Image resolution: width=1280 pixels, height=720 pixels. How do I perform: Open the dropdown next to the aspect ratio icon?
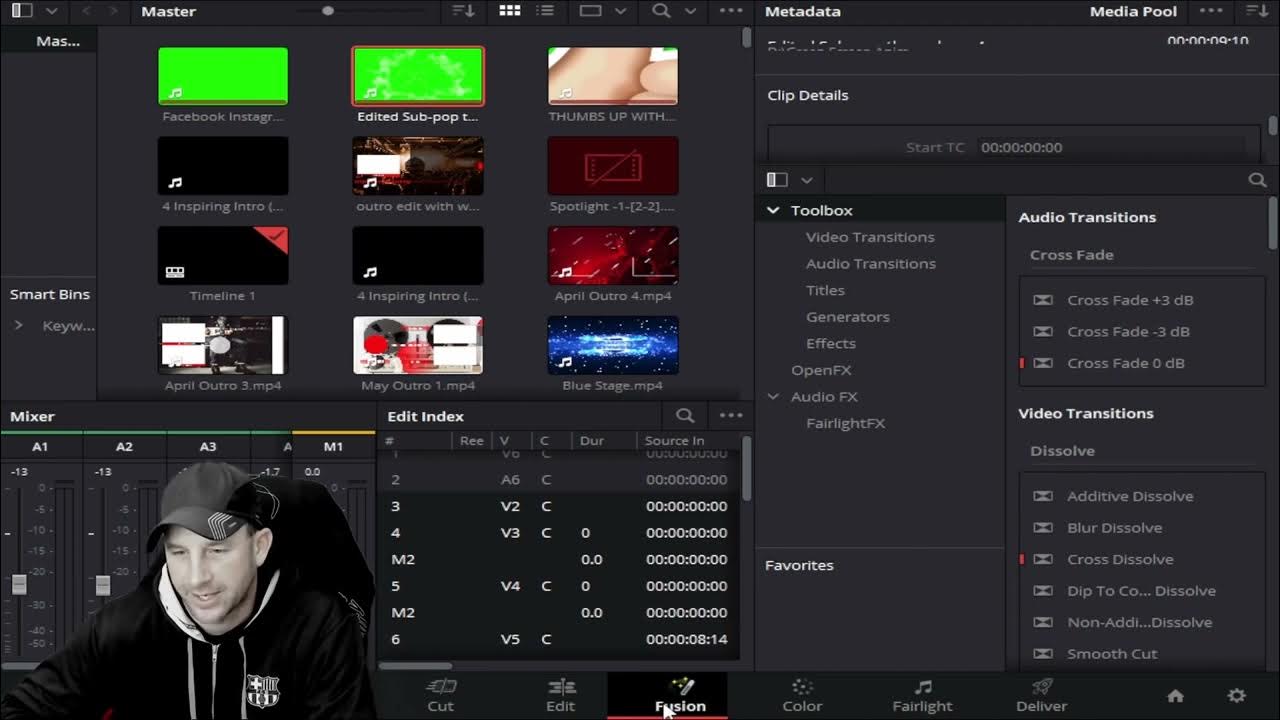coord(620,11)
